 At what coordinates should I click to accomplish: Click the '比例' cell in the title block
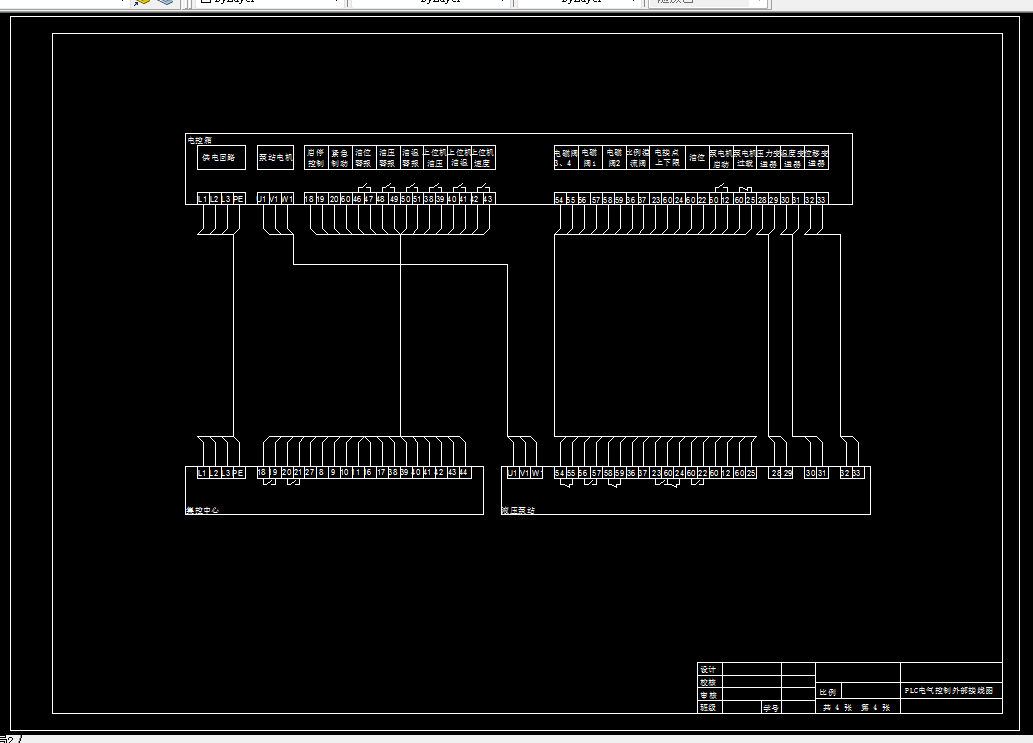pyautogui.click(x=828, y=692)
